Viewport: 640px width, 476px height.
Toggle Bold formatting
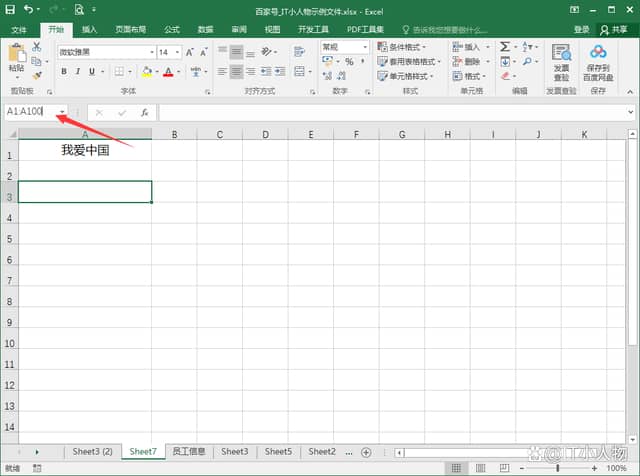[x=64, y=72]
